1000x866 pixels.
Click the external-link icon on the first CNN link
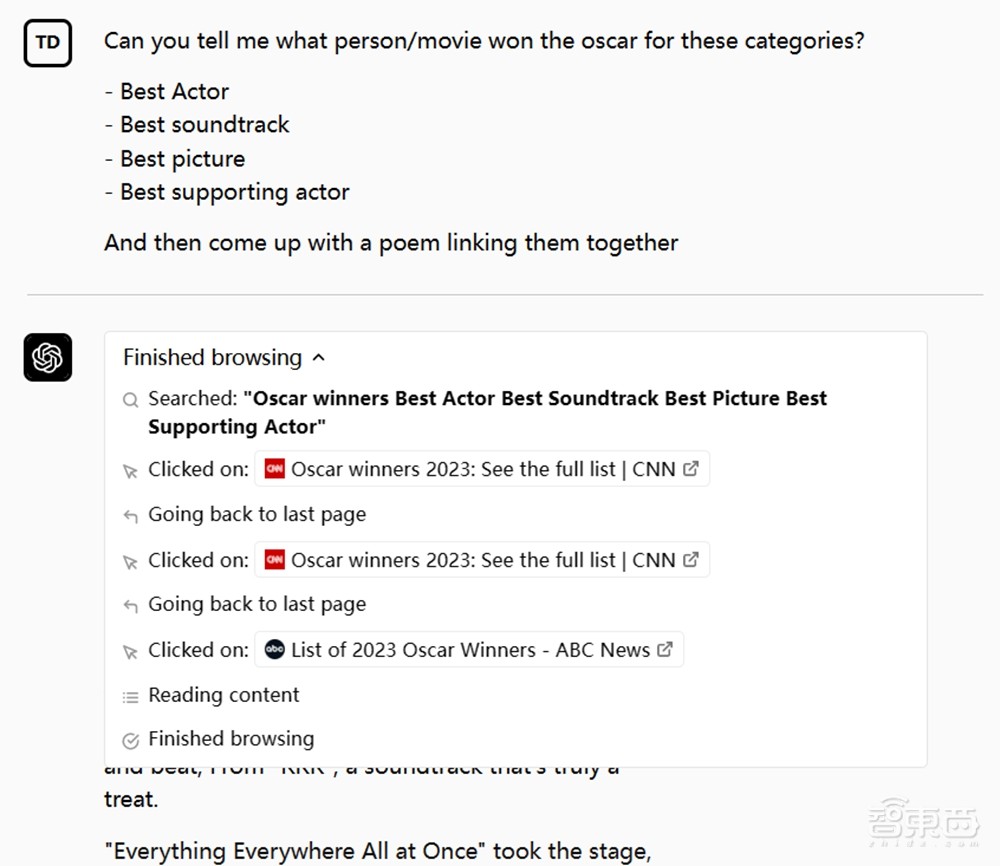click(x=691, y=469)
